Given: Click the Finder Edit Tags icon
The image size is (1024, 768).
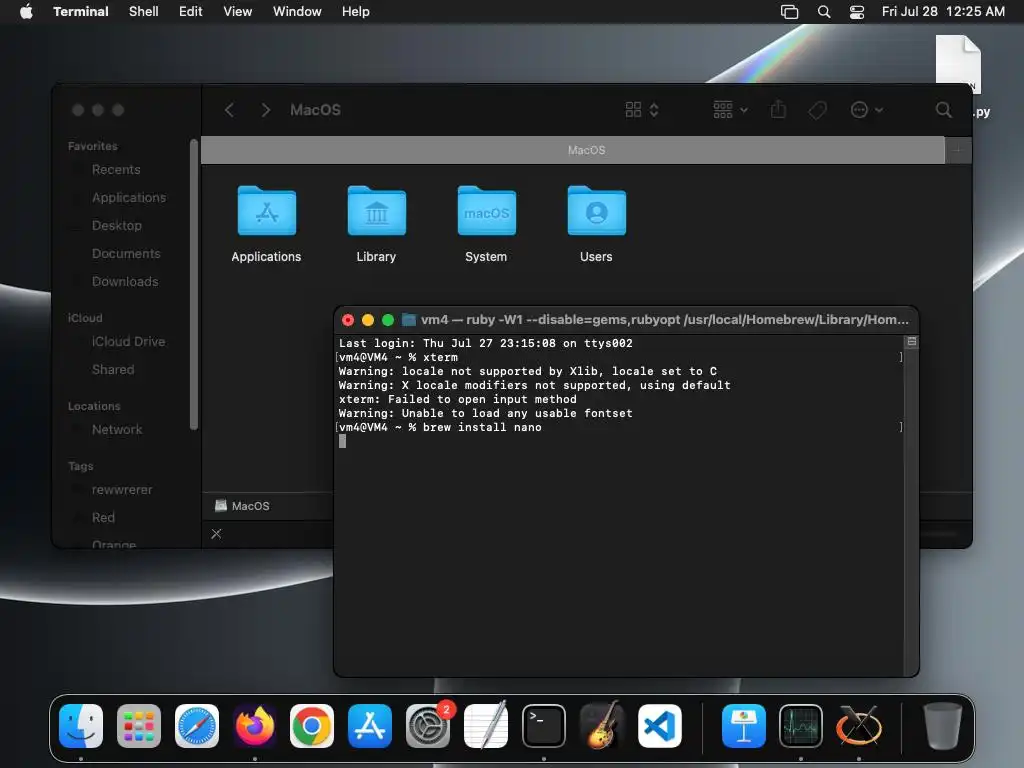Looking at the screenshot, I should [x=817, y=110].
